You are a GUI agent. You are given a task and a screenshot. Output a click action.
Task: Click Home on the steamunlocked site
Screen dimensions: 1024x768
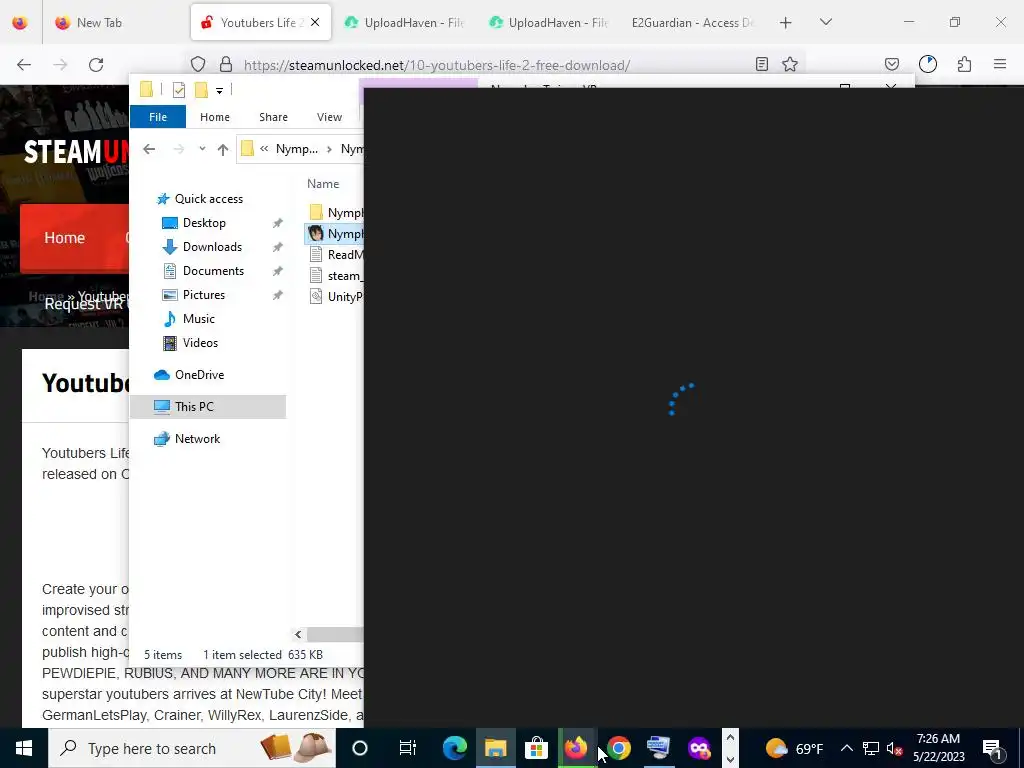point(65,238)
